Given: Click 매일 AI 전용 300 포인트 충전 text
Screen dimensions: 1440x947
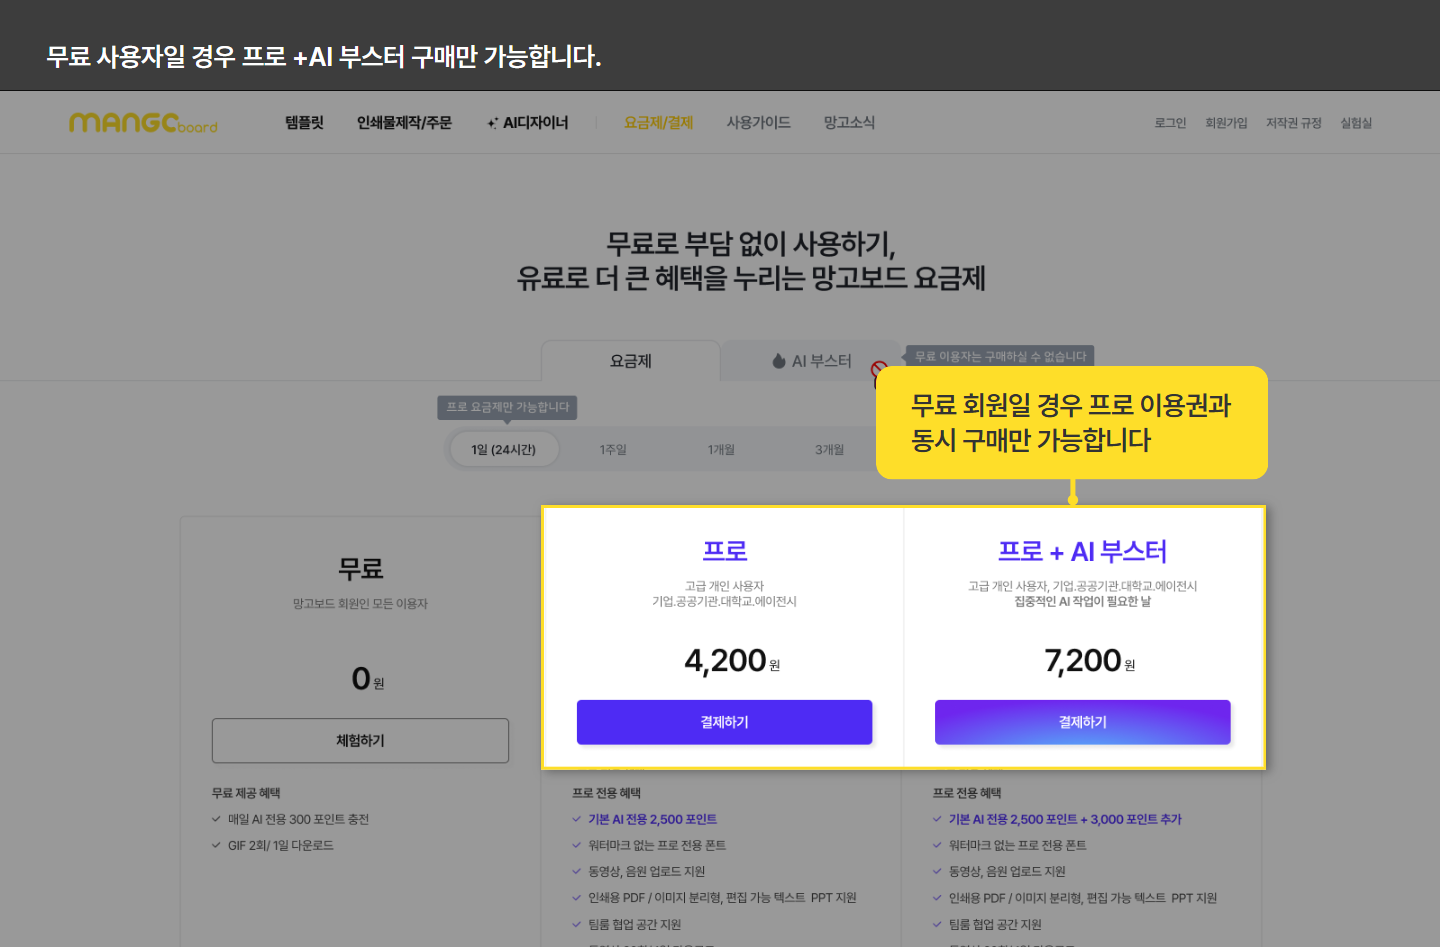Looking at the screenshot, I should pyautogui.click(x=298, y=819).
